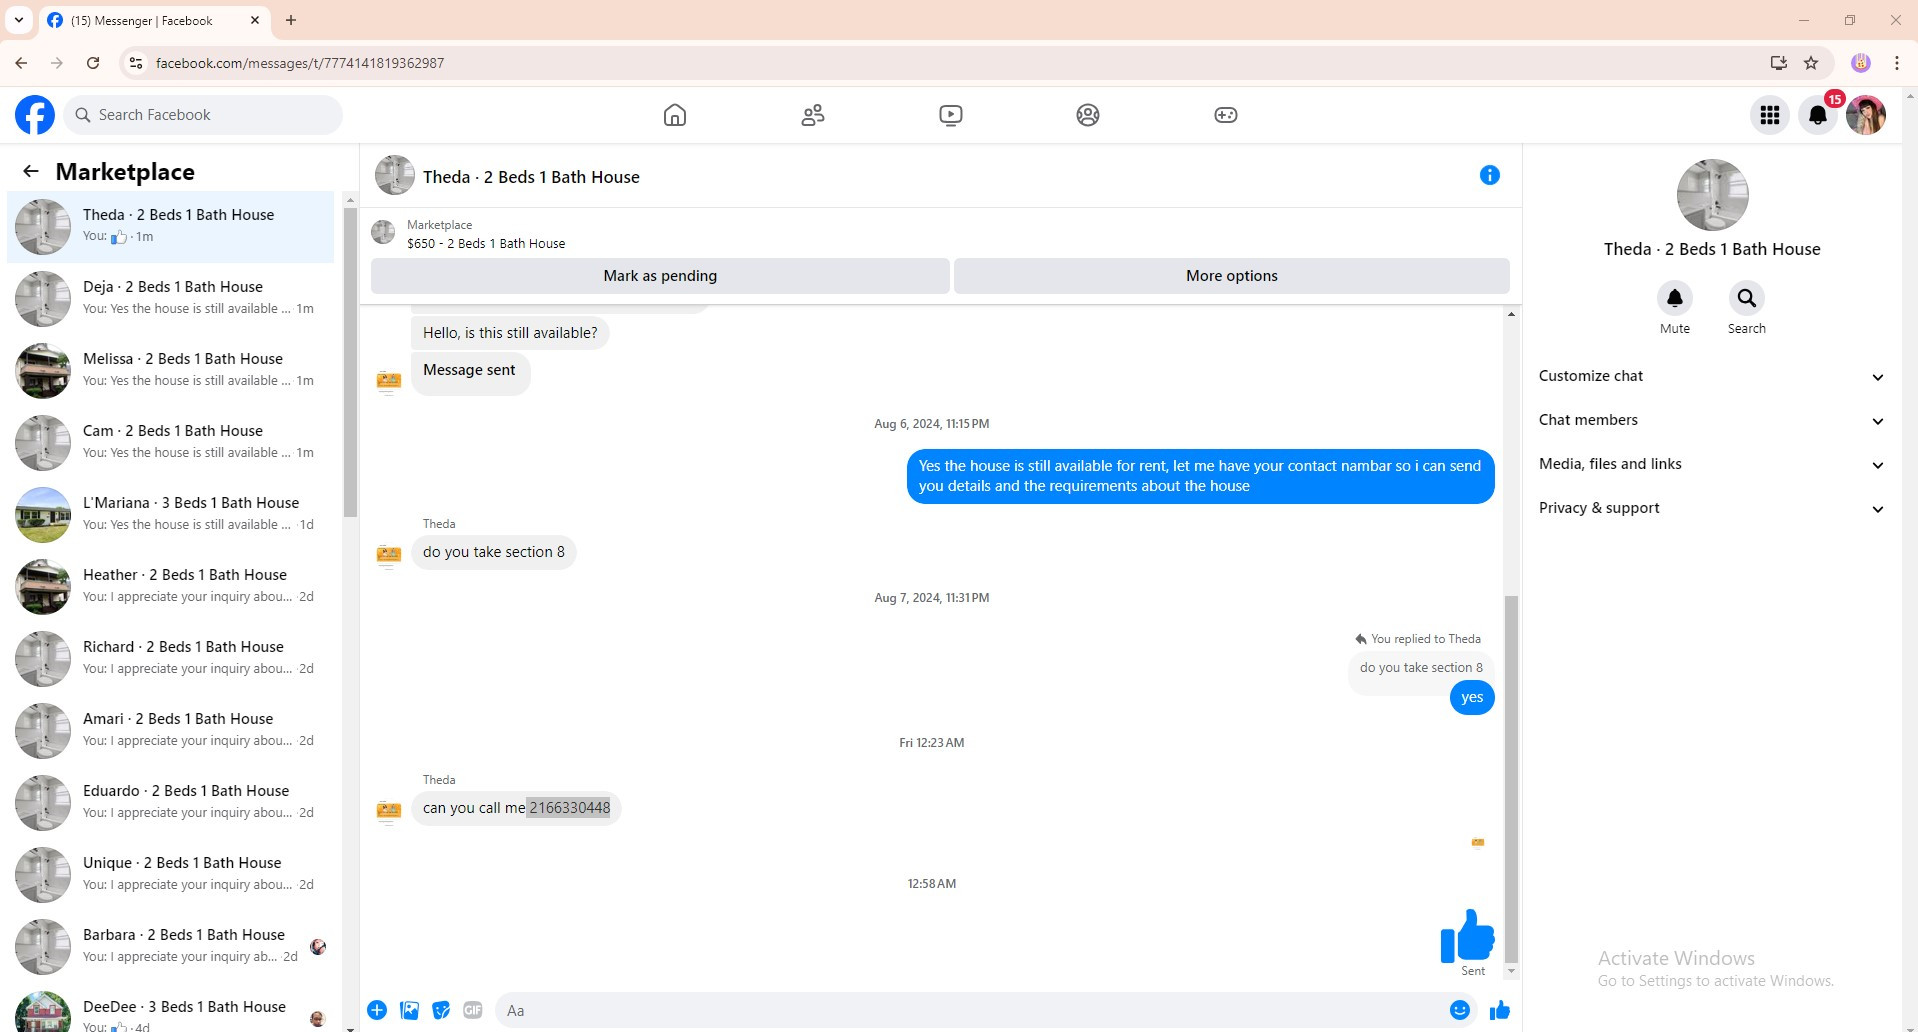Open the Chrome three-dot menu
The width and height of the screenshot is (1918, 1032).
pyautogui.click(x=1897, y=63)
